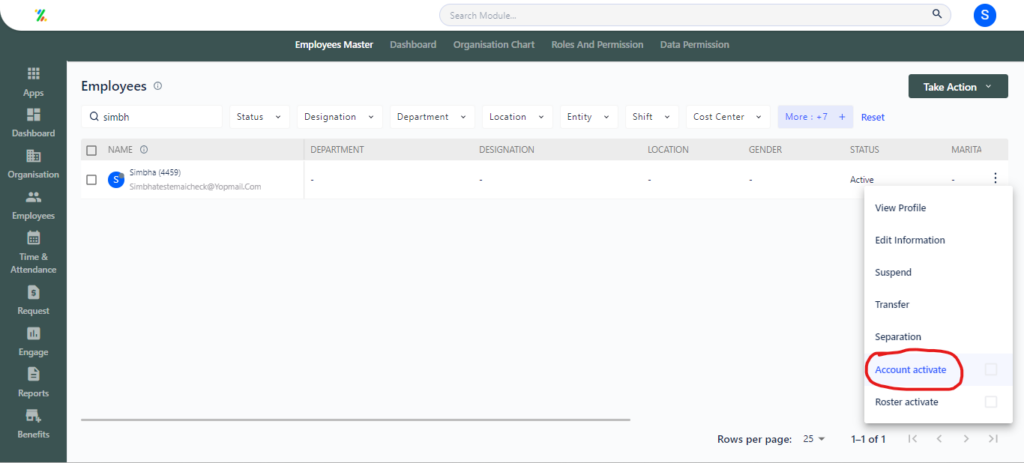Click plus icon on More filters
This screenshot has width=1024, height=463.
point(842,117)
